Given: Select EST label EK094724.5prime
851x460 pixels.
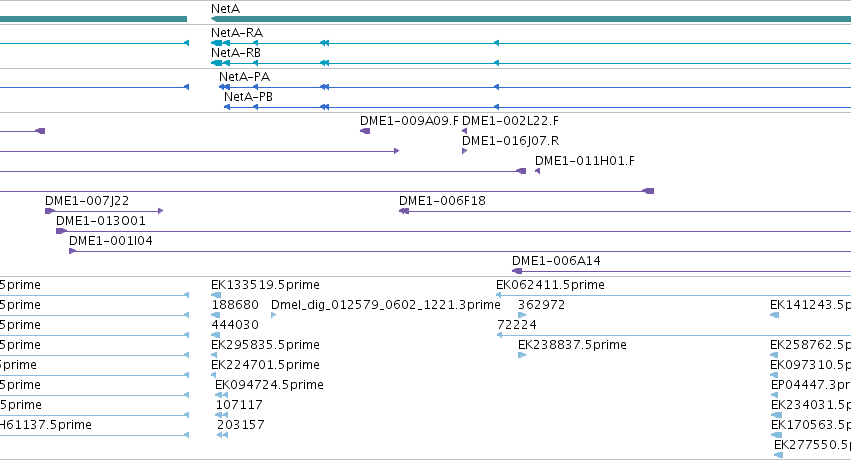Looking at the screenshot, I should [x=269, y=385].
